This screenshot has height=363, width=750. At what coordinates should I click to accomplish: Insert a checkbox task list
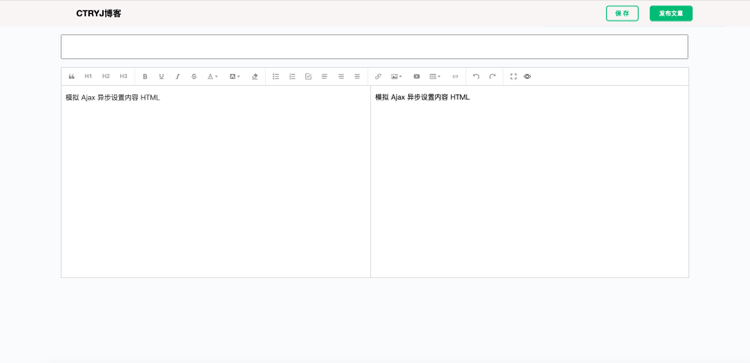[x=308, y=77]
